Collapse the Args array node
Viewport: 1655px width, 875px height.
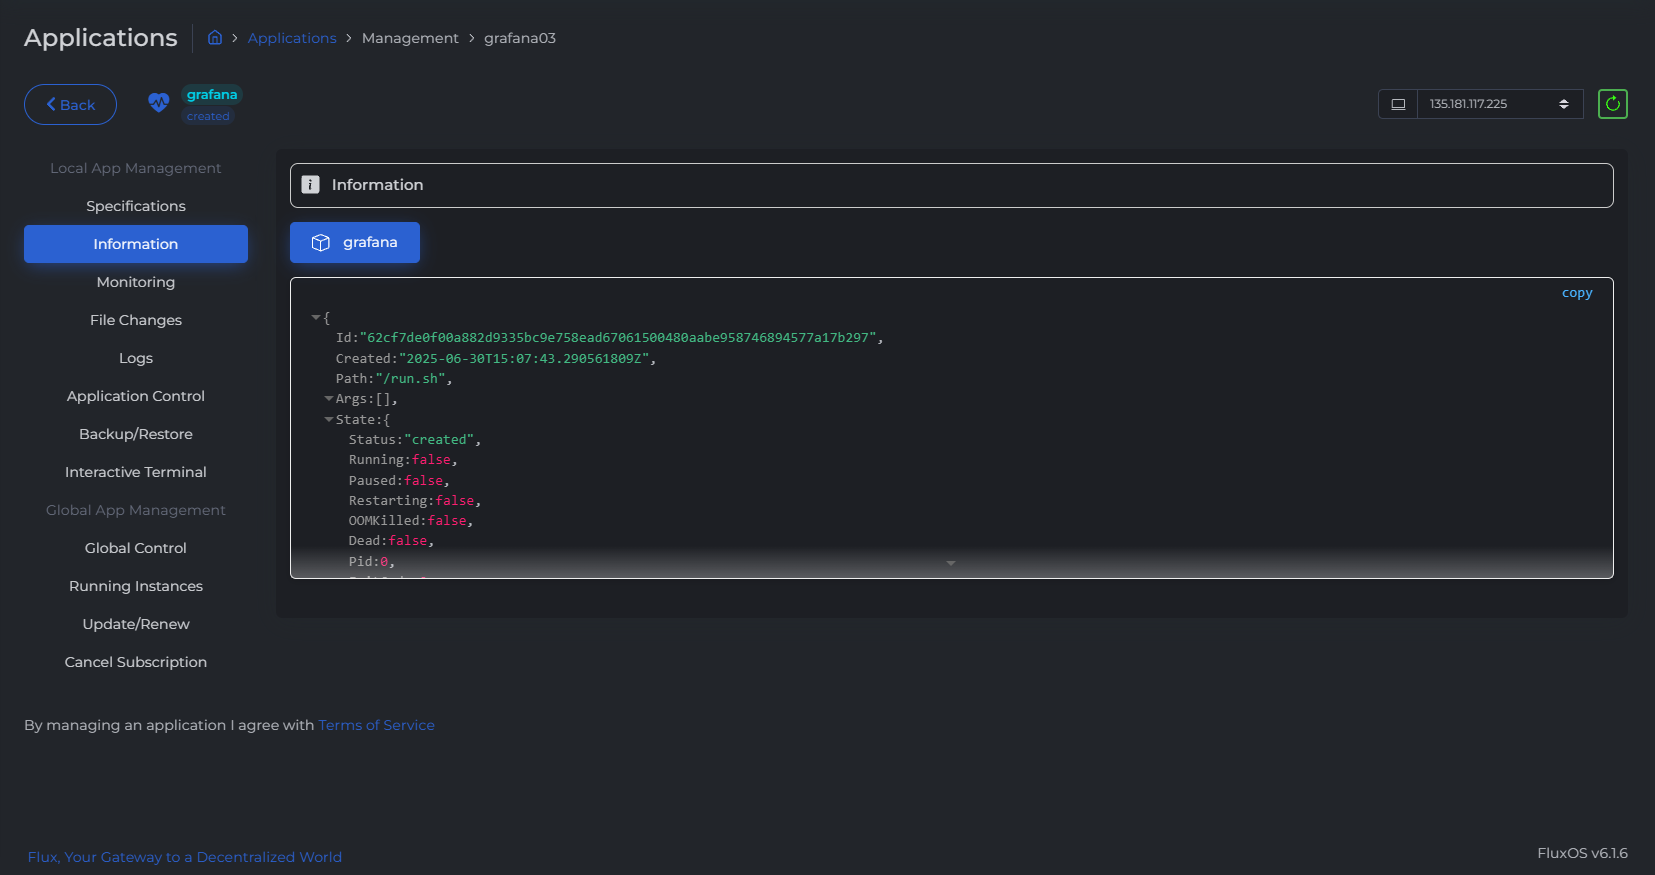[x=329, y=399]
